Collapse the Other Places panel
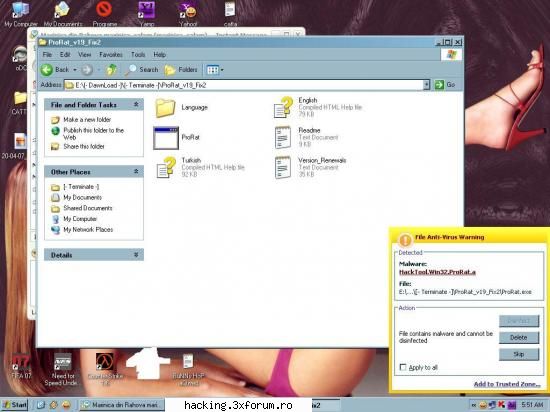The image size is (550, 412). point(136,171)
